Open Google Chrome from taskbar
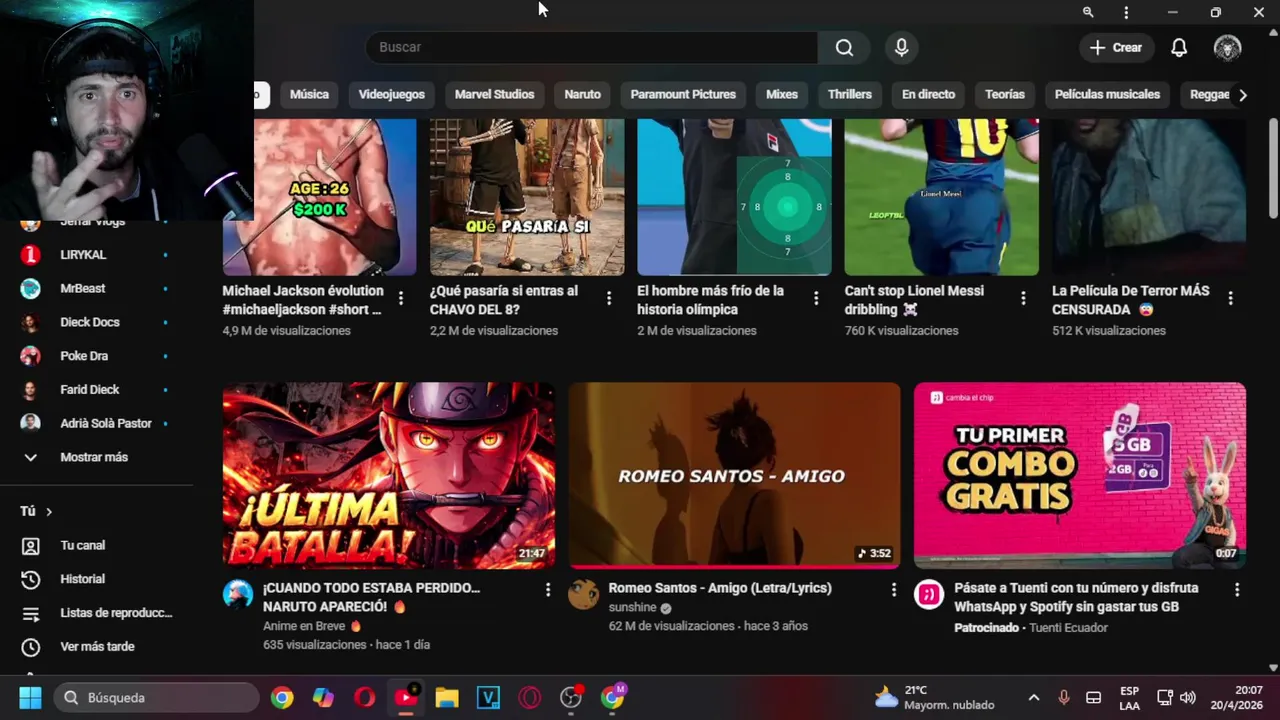 coord(282,697)
